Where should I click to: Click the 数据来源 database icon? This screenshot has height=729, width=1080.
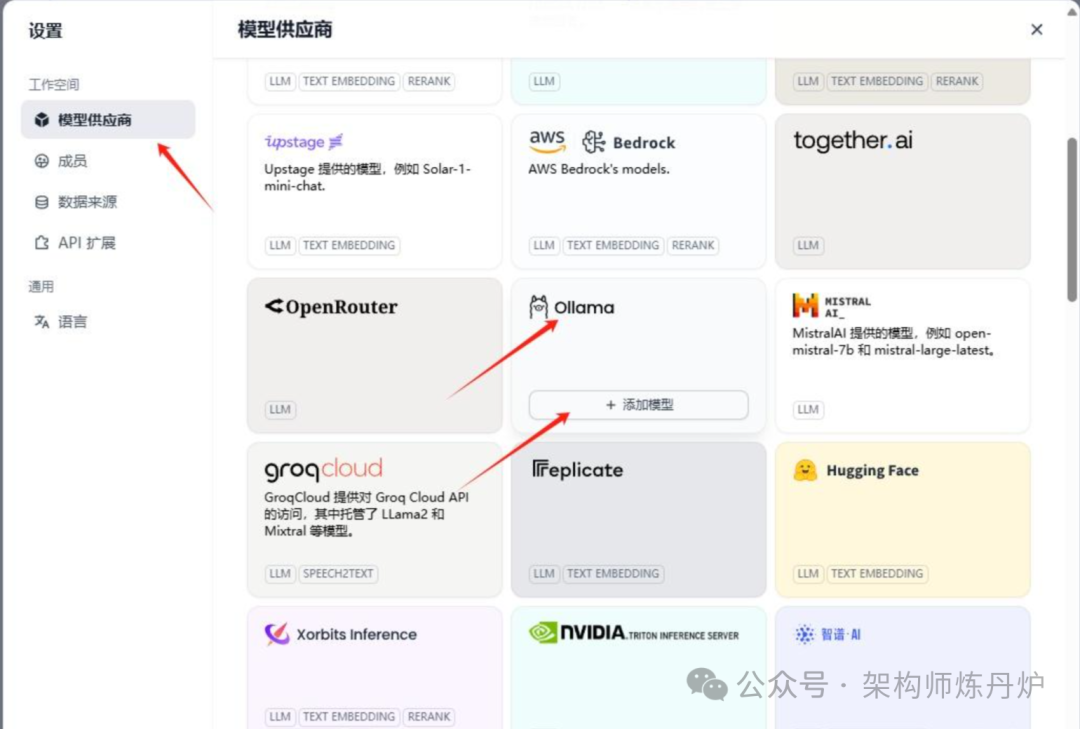click(x=42, y=202)
